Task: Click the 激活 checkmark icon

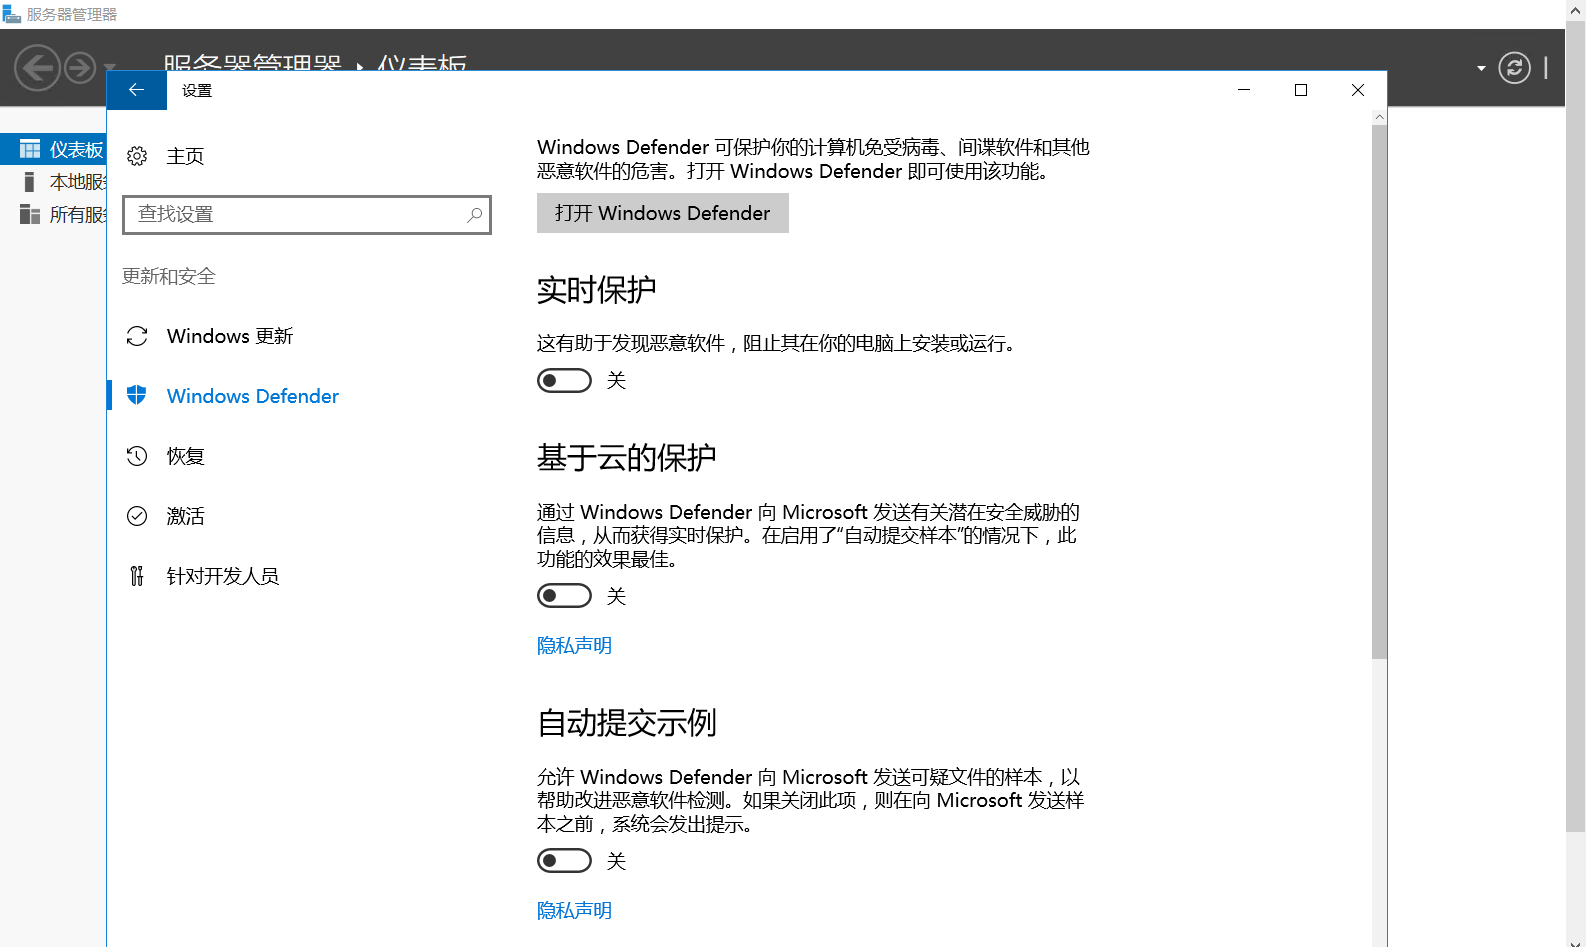Action: 137,516
